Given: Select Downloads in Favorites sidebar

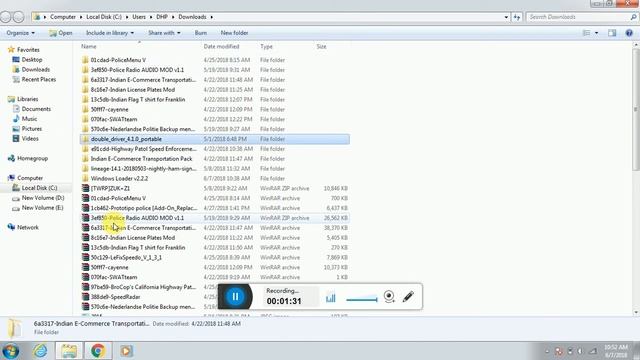Looking at the screenshot, I should tap(31, 69).
